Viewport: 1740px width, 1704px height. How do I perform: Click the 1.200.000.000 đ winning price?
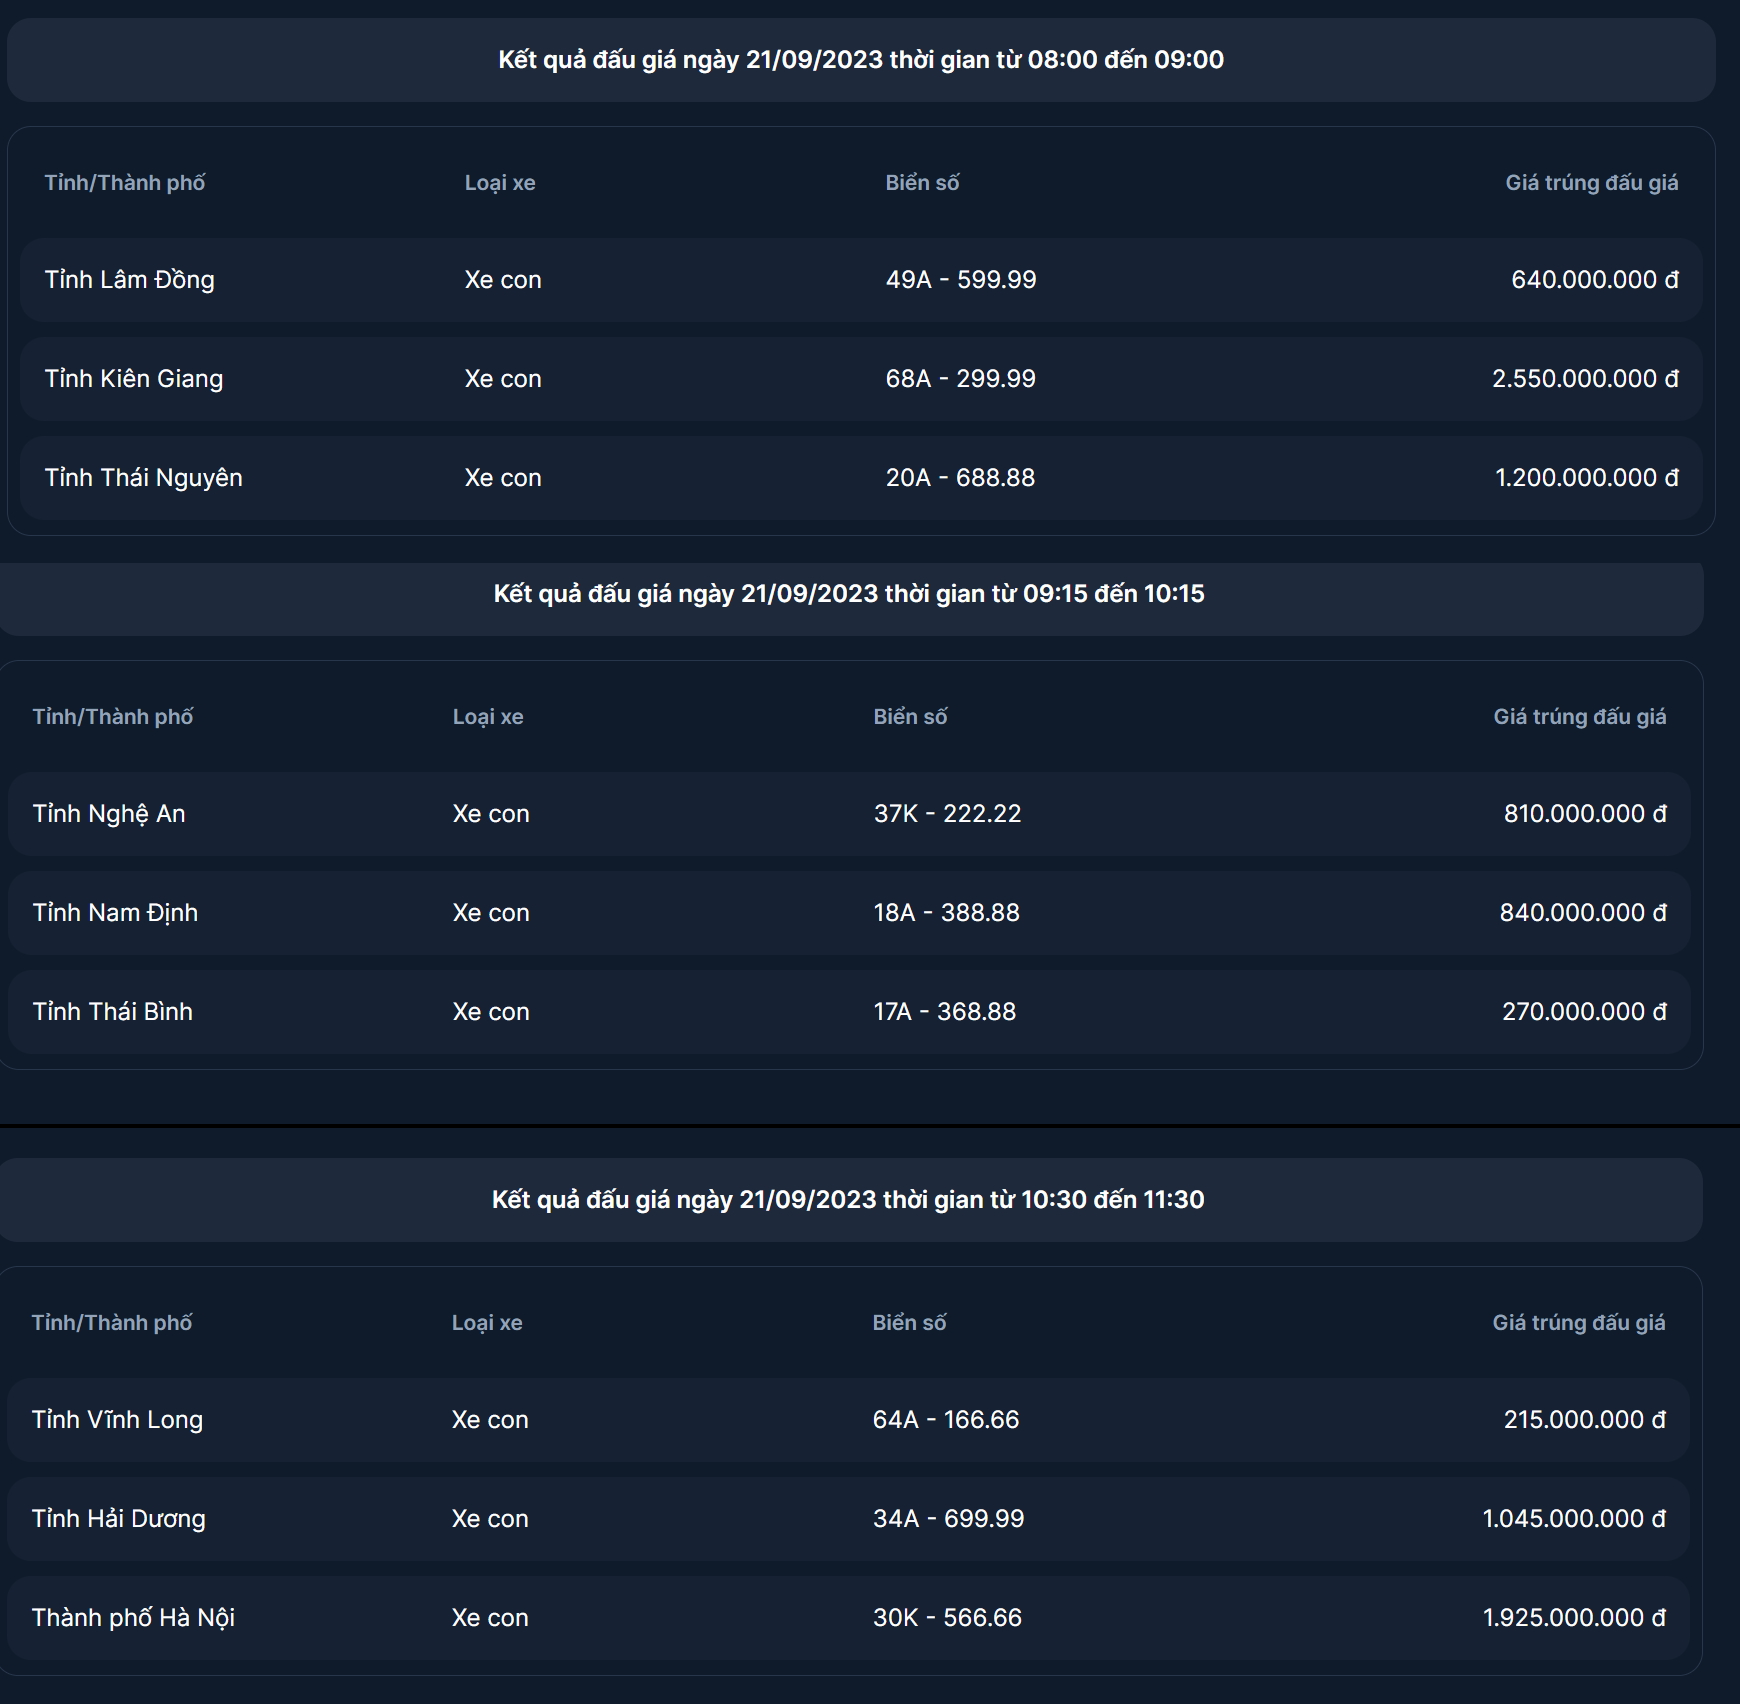(x=1586, y=478)
